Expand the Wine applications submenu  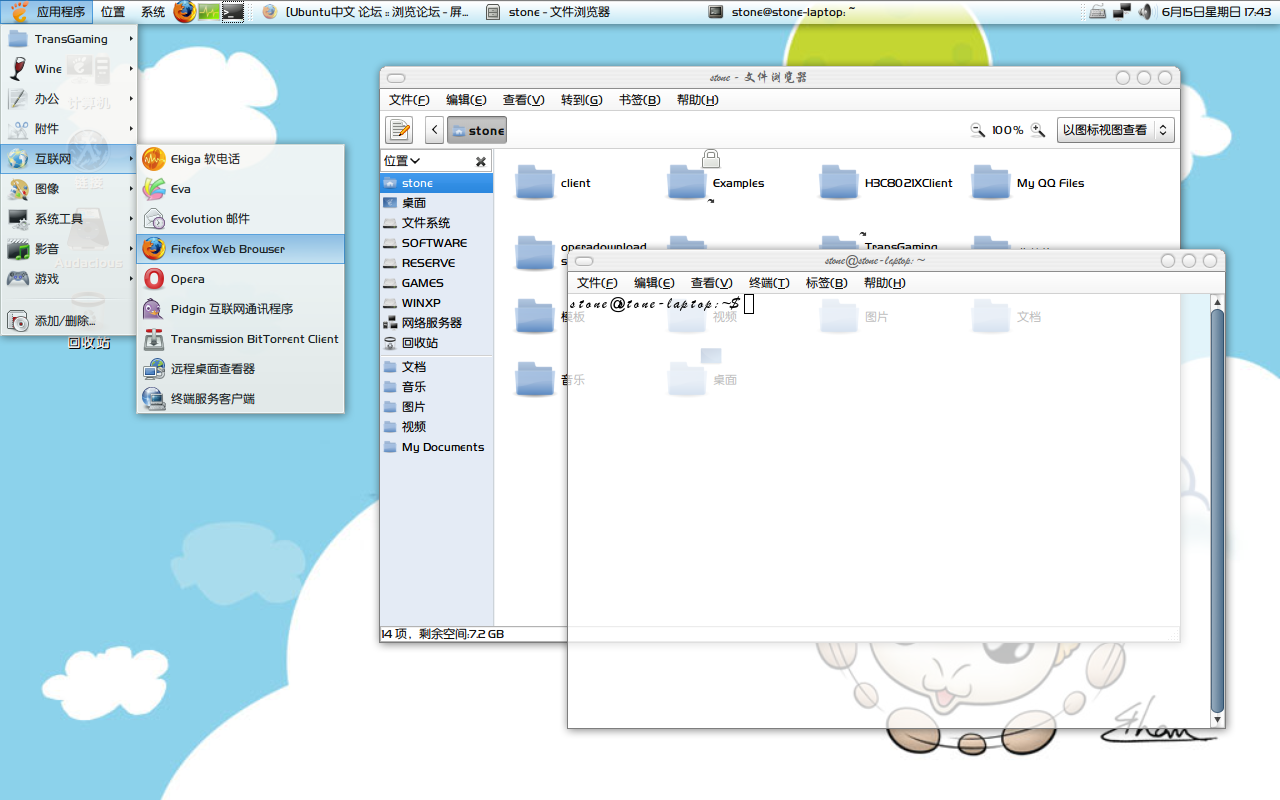[x=70, y=69]
